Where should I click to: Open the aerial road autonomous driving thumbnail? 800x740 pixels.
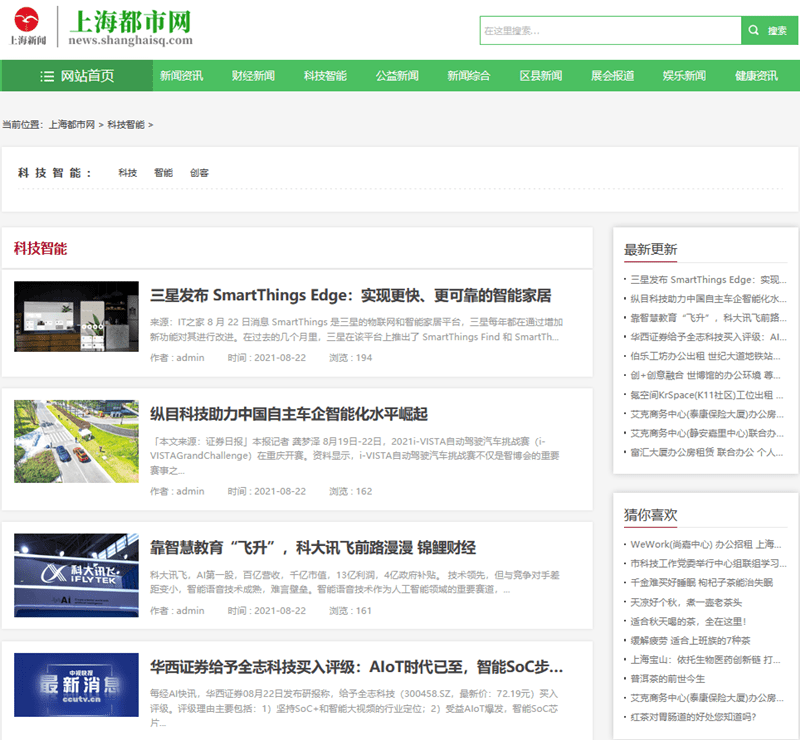click(76, 441)
